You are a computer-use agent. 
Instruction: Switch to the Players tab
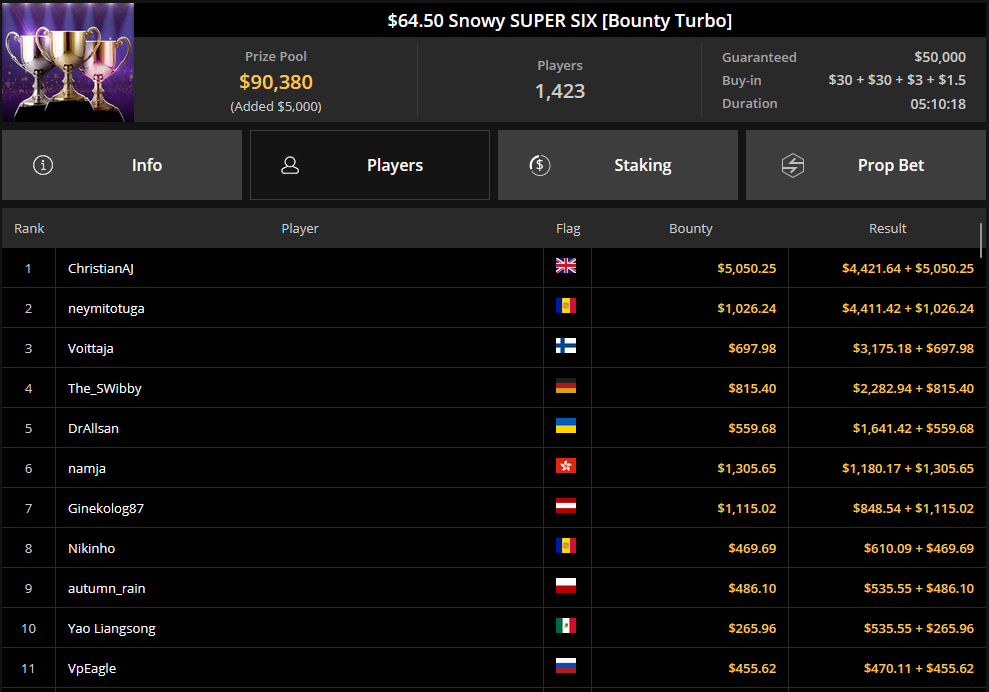click(x=370, y=165)
